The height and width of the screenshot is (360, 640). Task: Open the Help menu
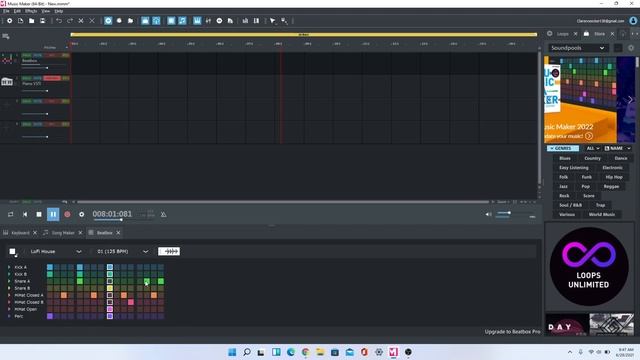click(59, 11)
